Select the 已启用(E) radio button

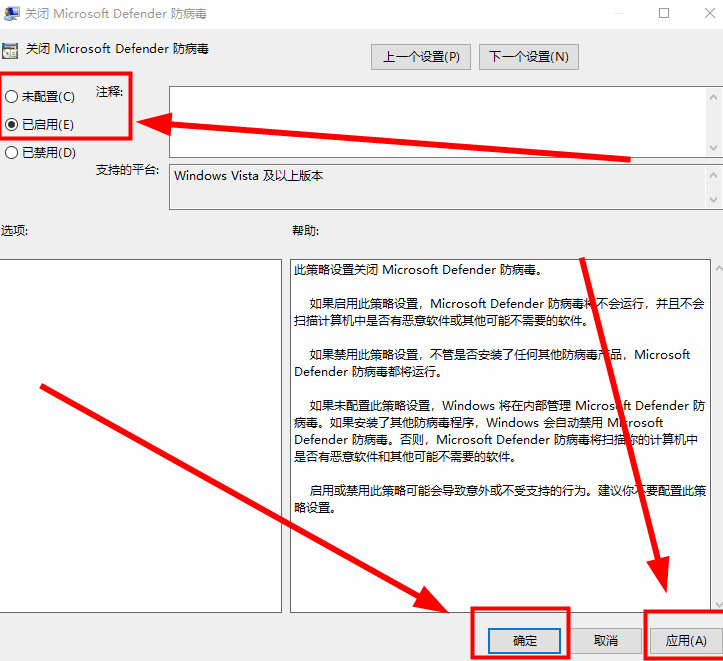pos(11,125)
